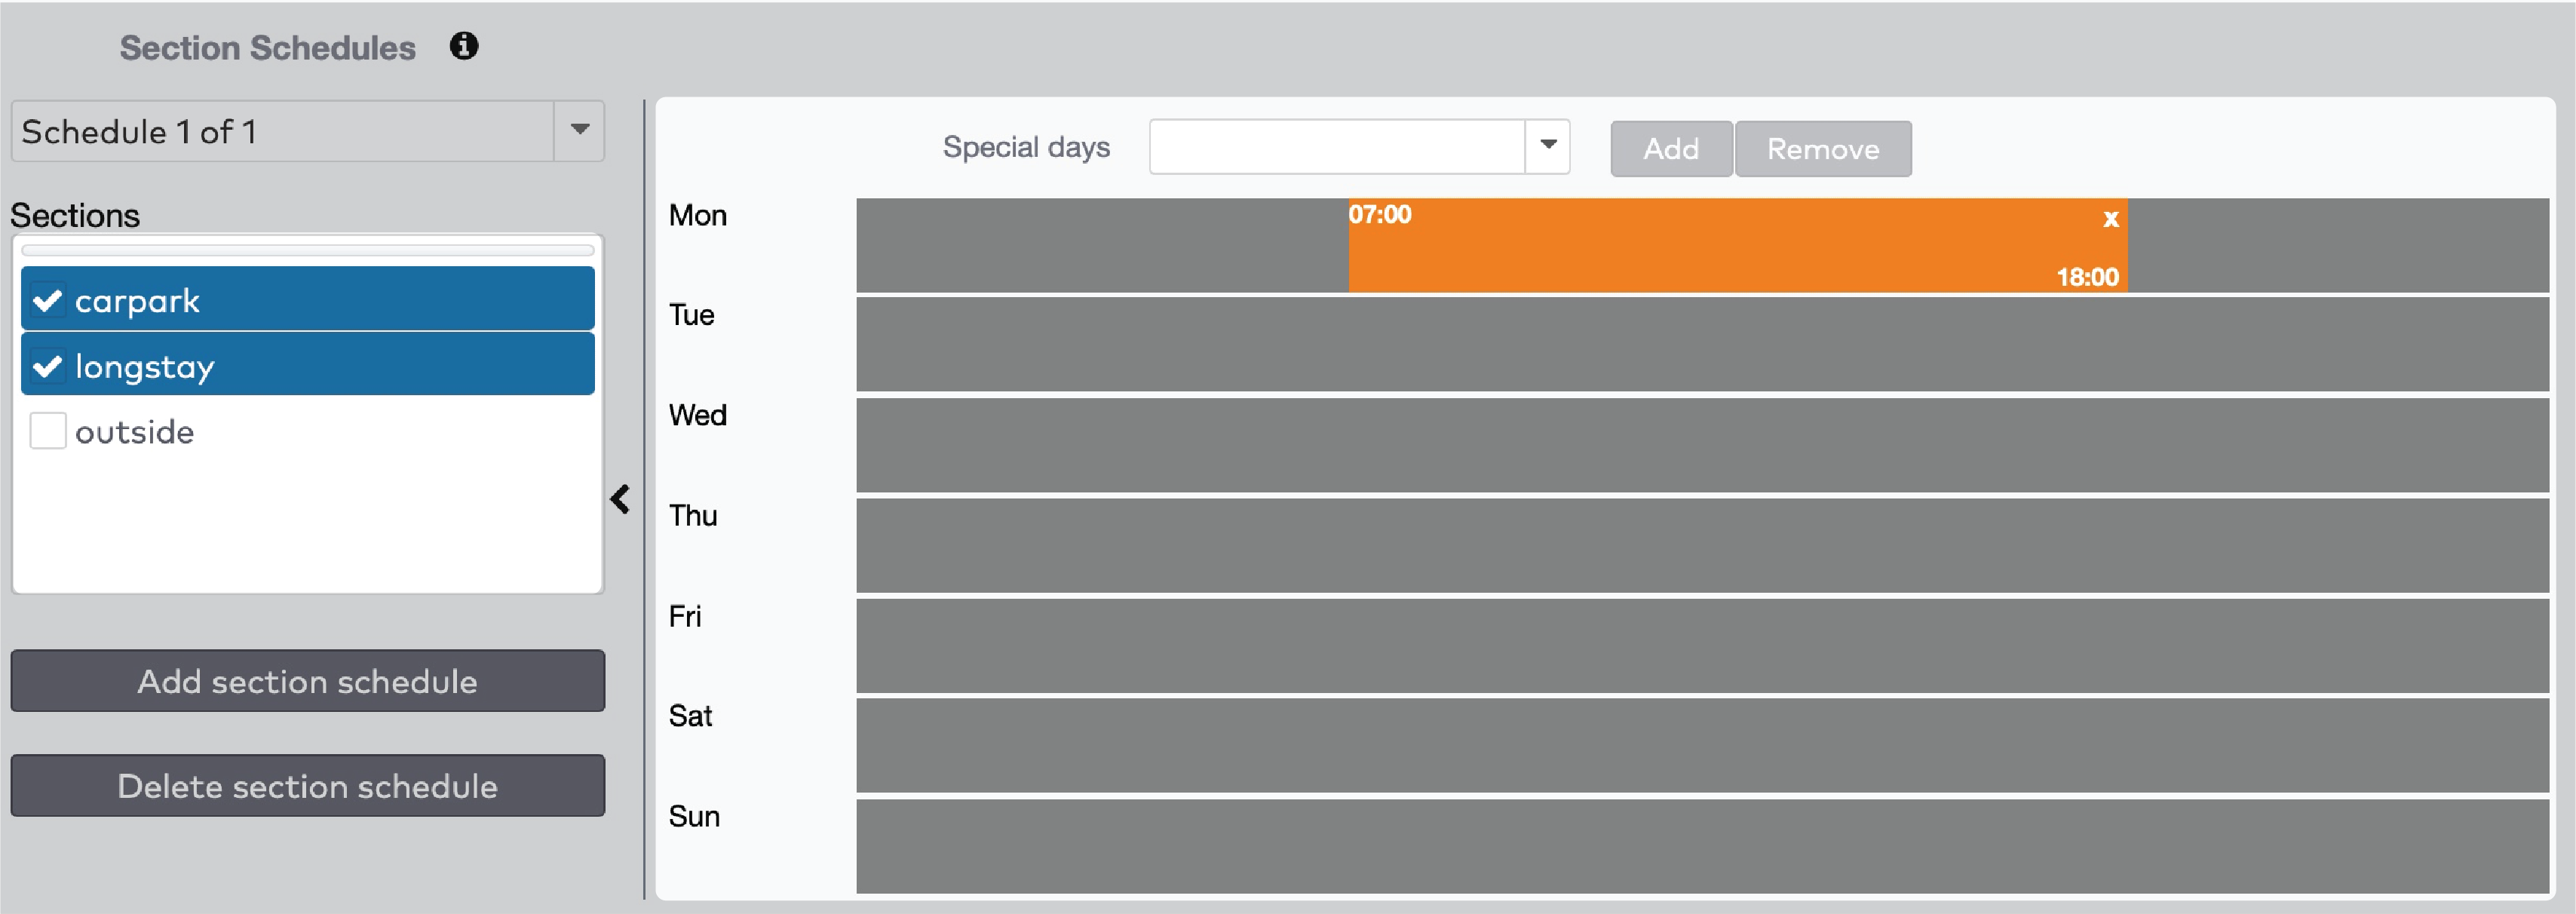Click the 07:00 start time label
This screenshot has height=914, width=2576.
[1379, 214]
